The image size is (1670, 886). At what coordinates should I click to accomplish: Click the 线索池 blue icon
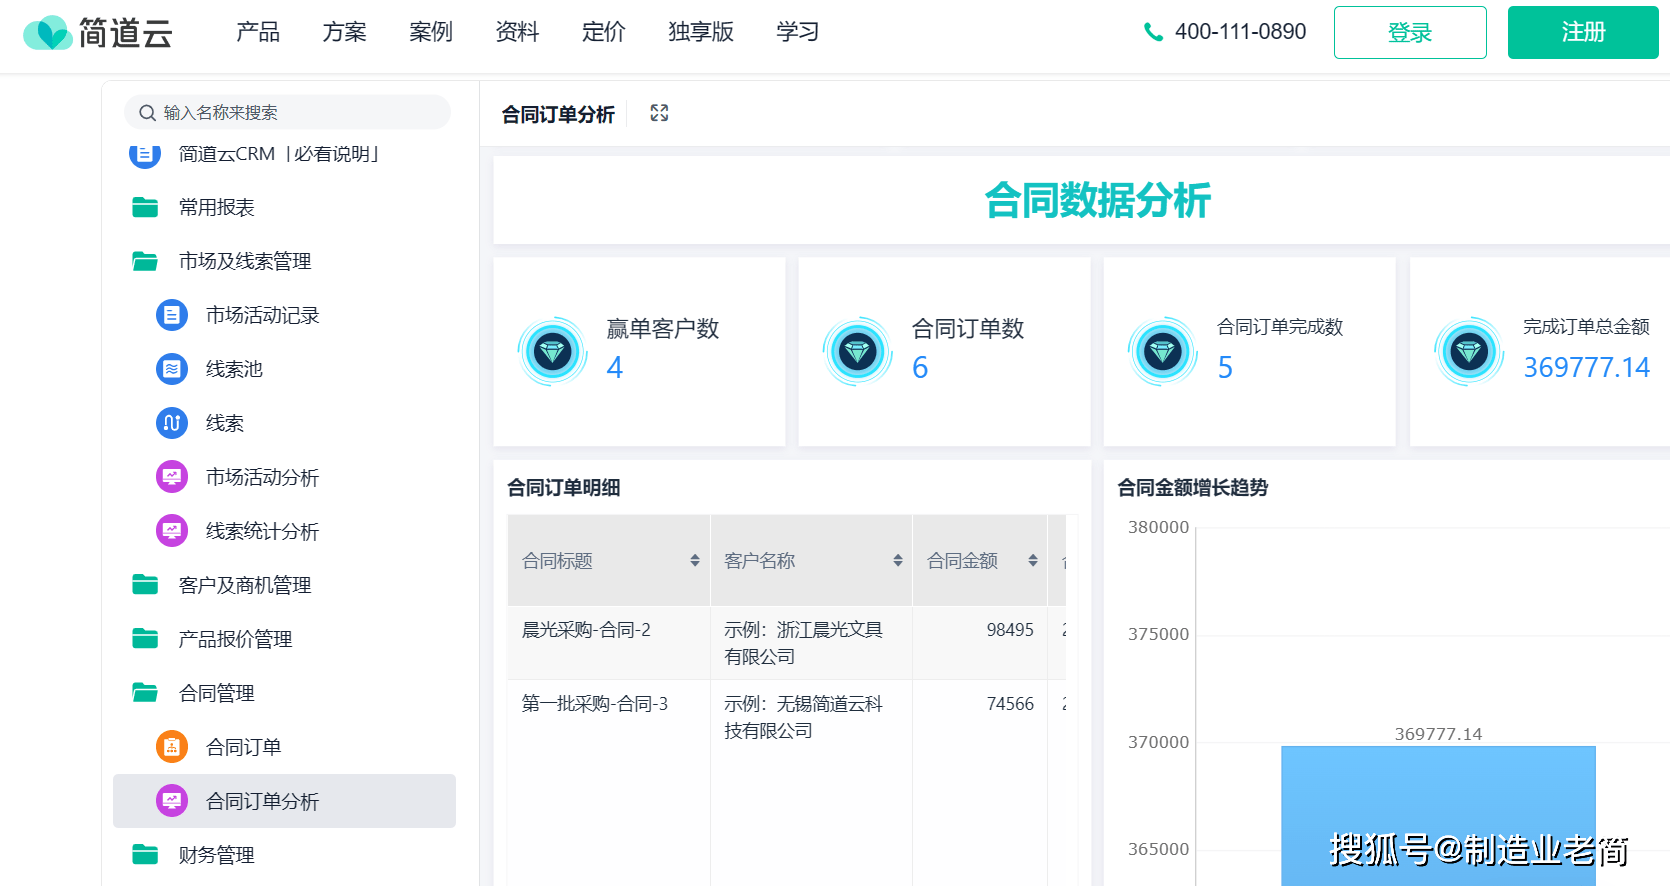click(172, 369)
